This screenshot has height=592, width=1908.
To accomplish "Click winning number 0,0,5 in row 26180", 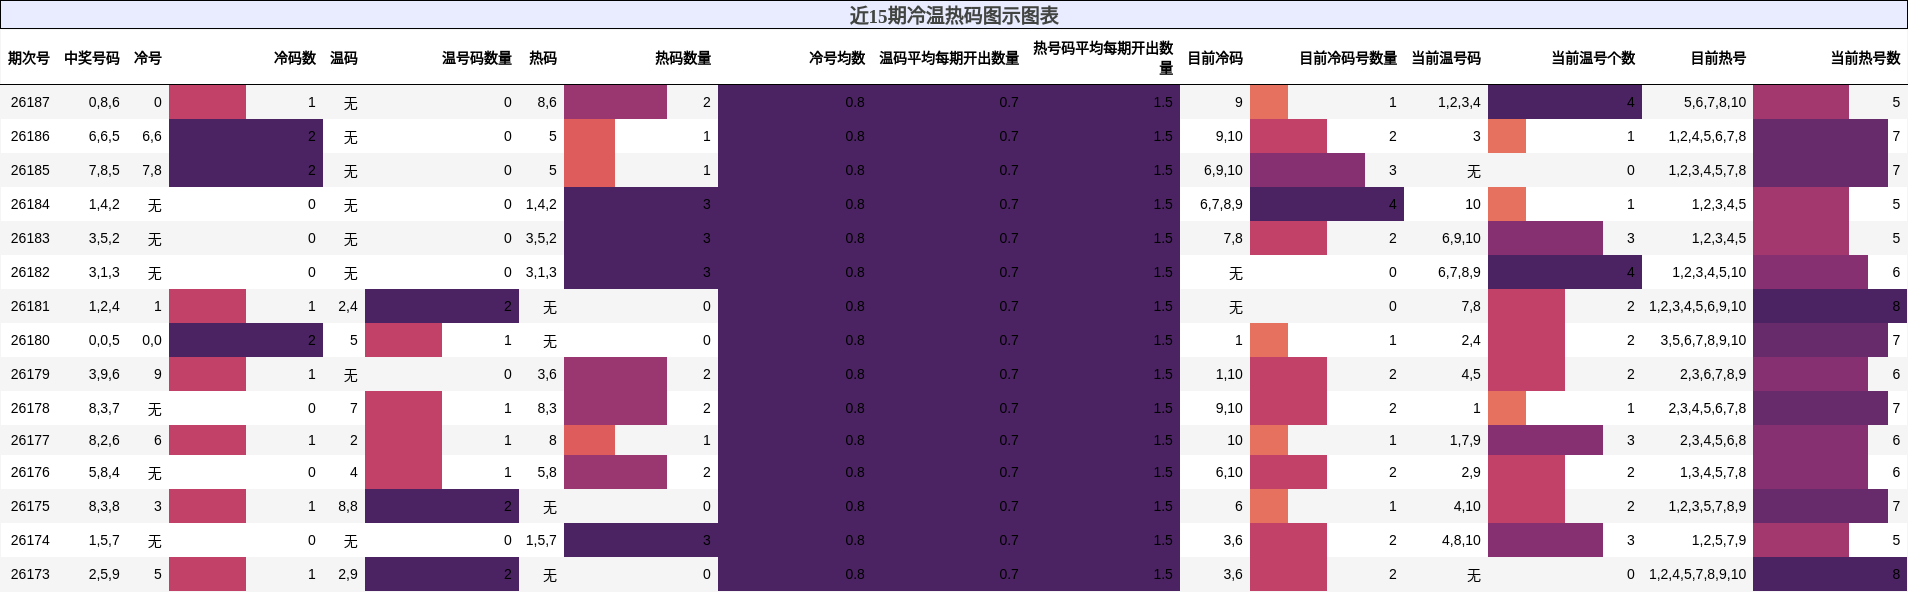I will click(x=104, y=340).
